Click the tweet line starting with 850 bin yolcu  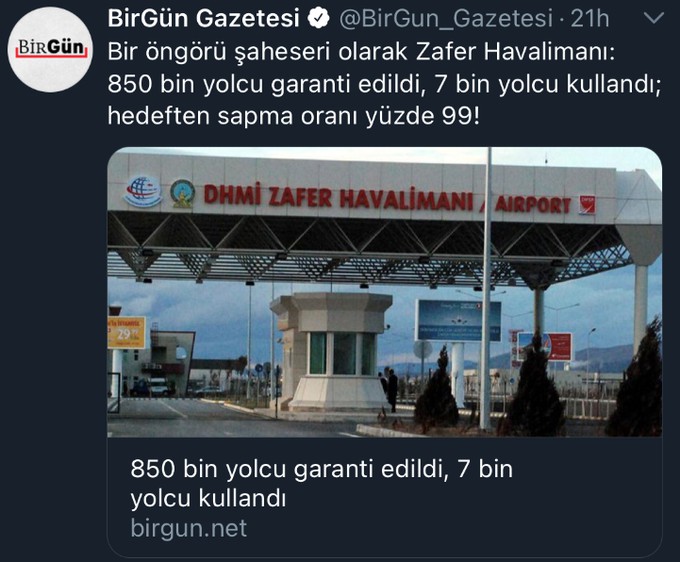tap(384, 84)
